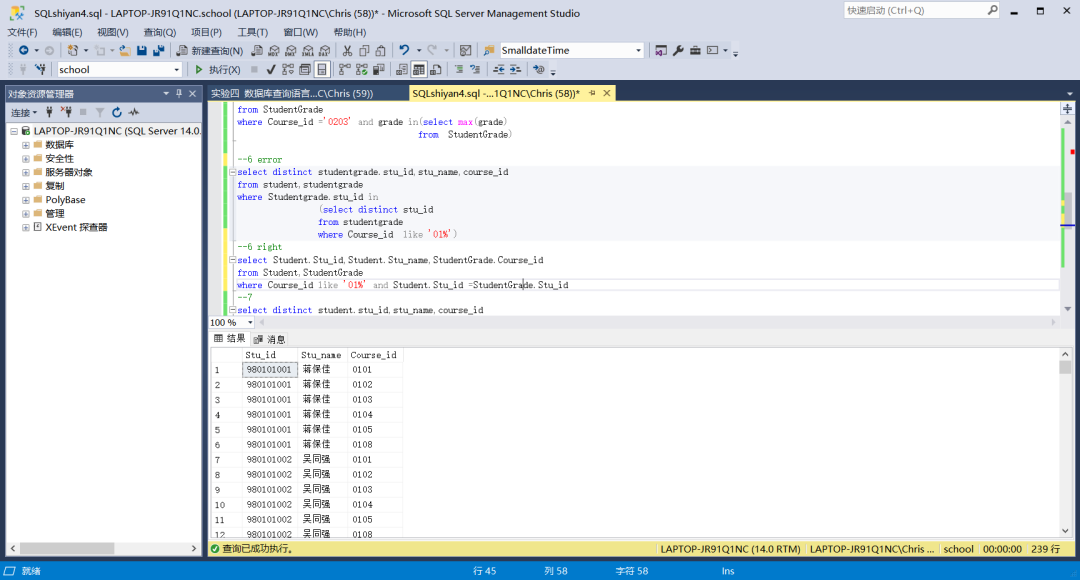
Task: Click the results grid vertical scrollbar
Action: pos(1065,440)
